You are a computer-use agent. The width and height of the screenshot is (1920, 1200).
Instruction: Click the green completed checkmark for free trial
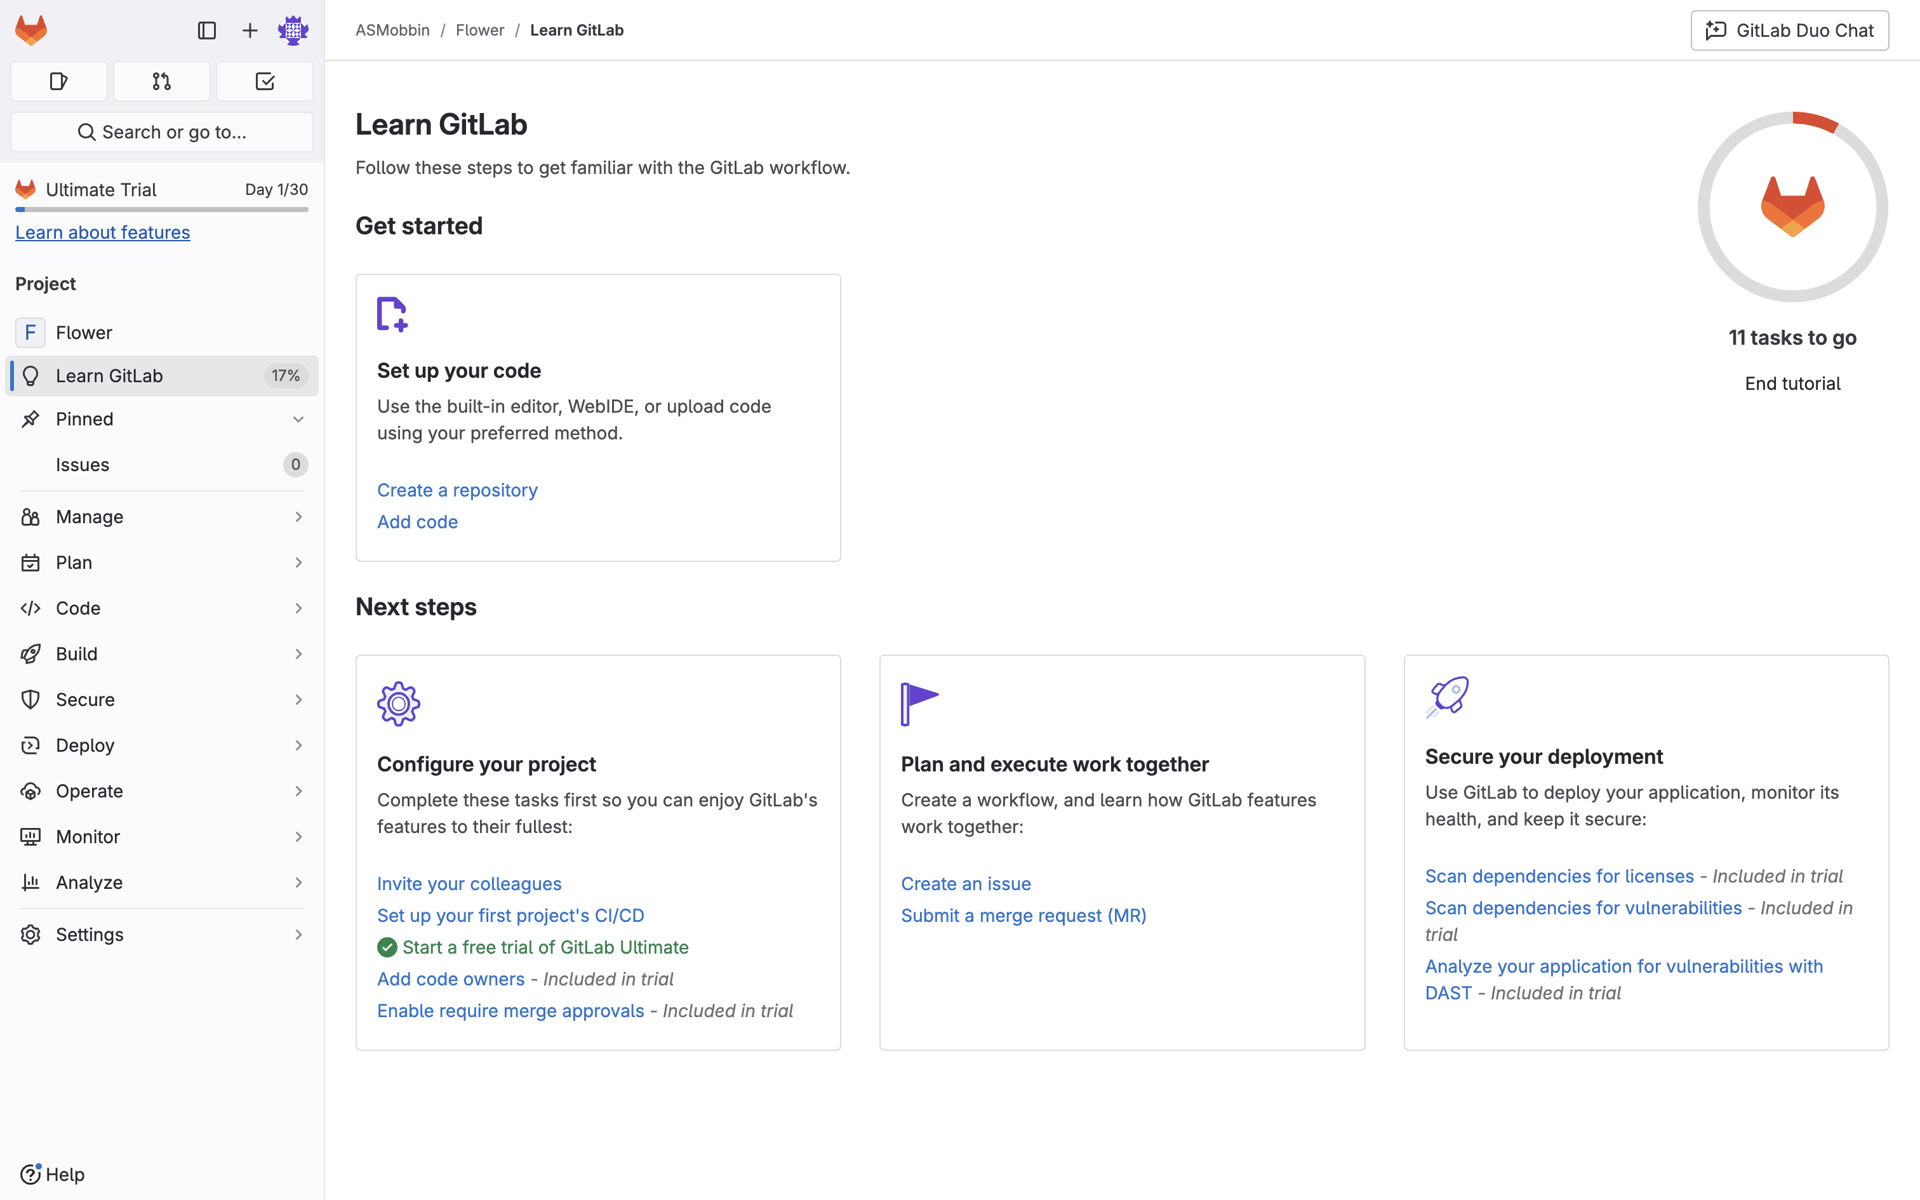(x=387, y=947)
